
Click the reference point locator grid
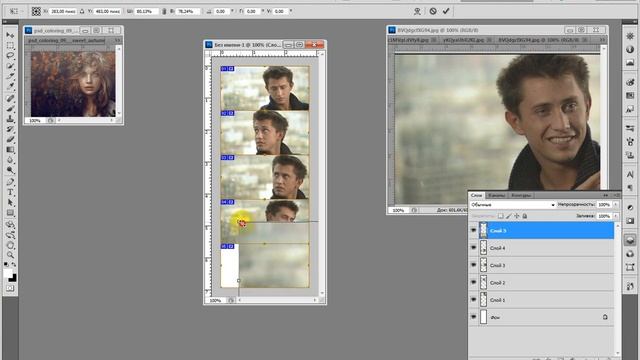pos(36,11)
